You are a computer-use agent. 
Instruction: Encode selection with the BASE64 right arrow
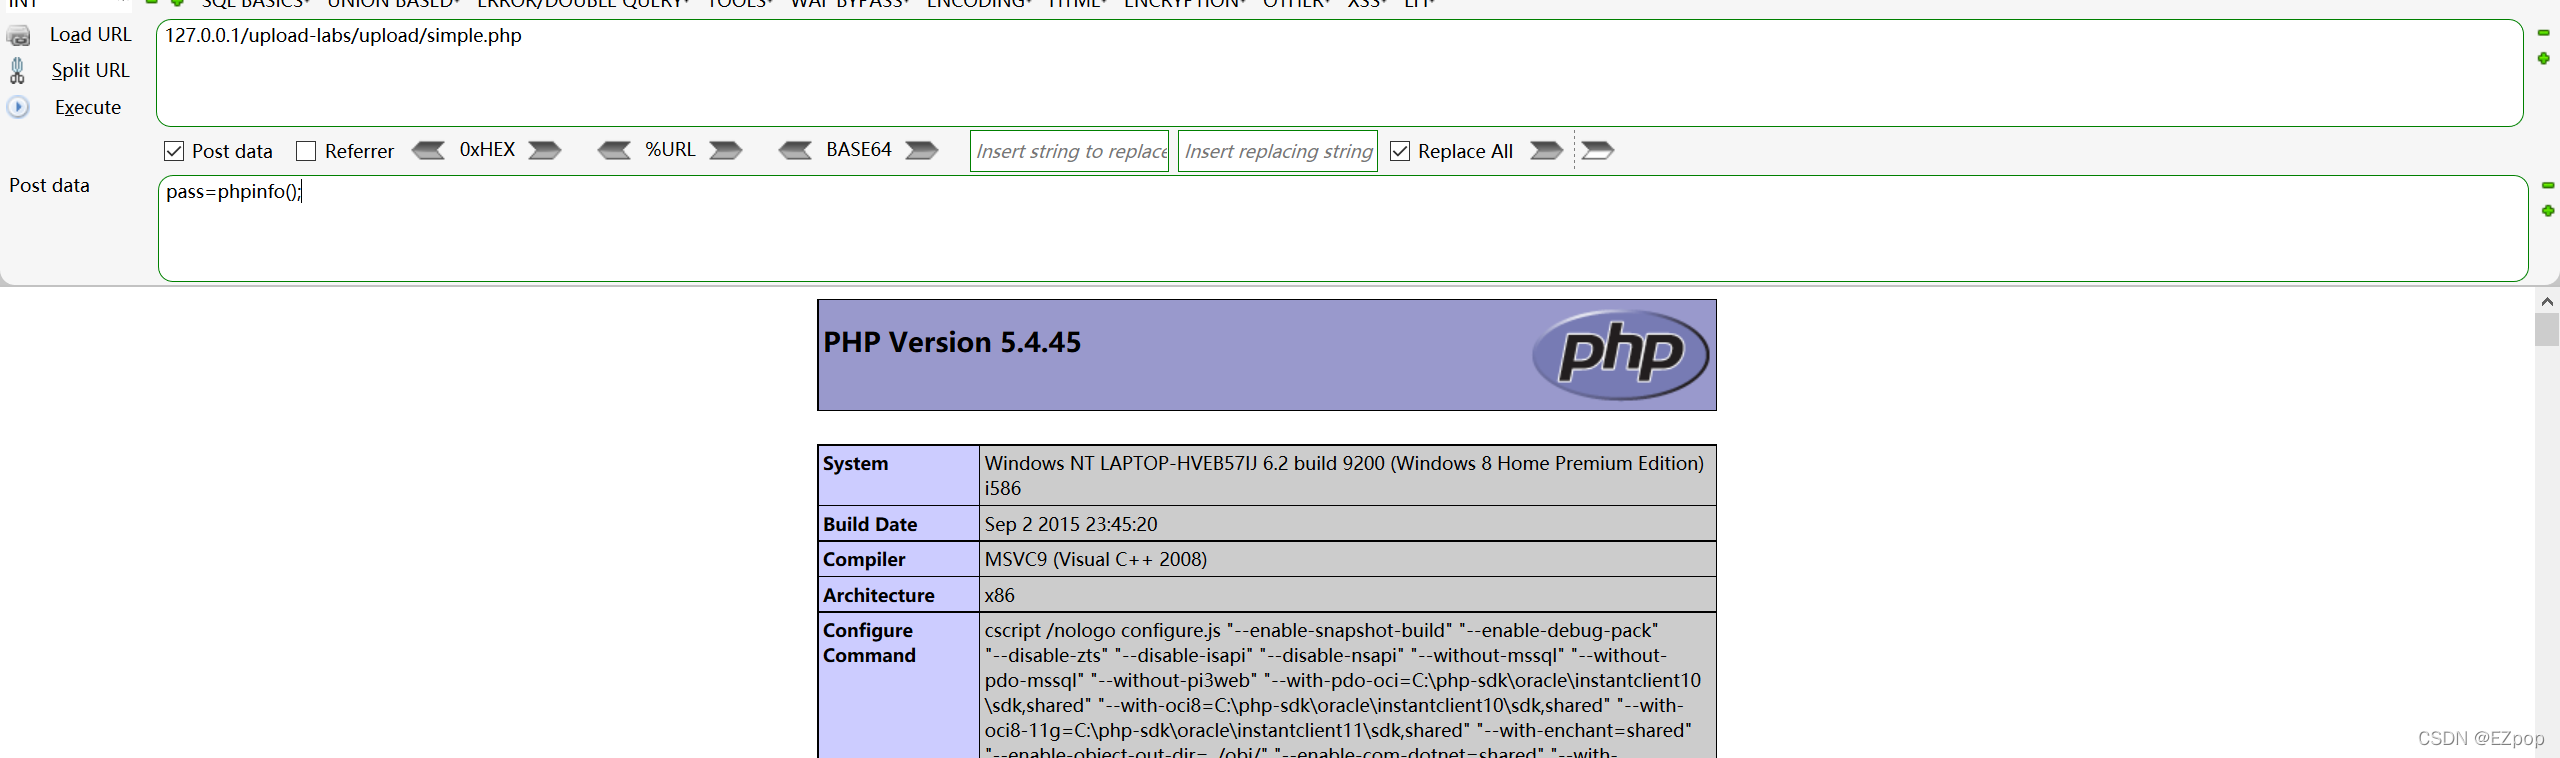pyautogui.click(x=922, y=151)
